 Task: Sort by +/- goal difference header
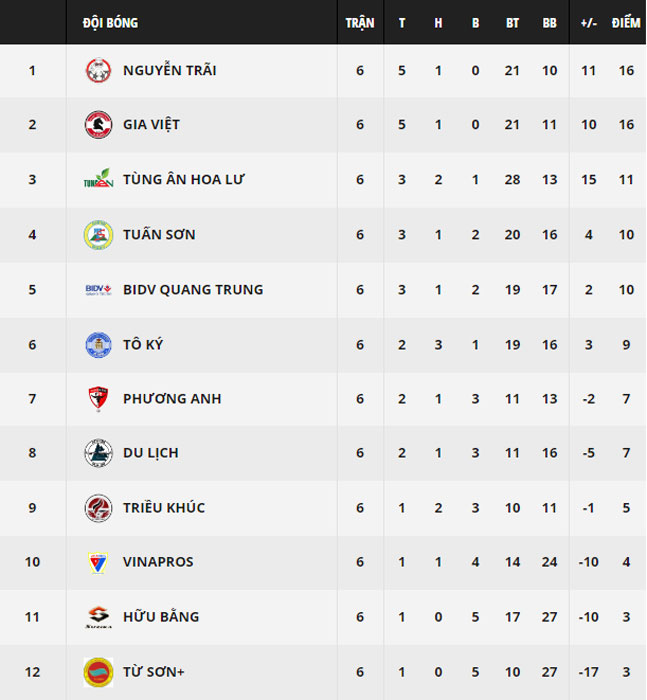589,23
